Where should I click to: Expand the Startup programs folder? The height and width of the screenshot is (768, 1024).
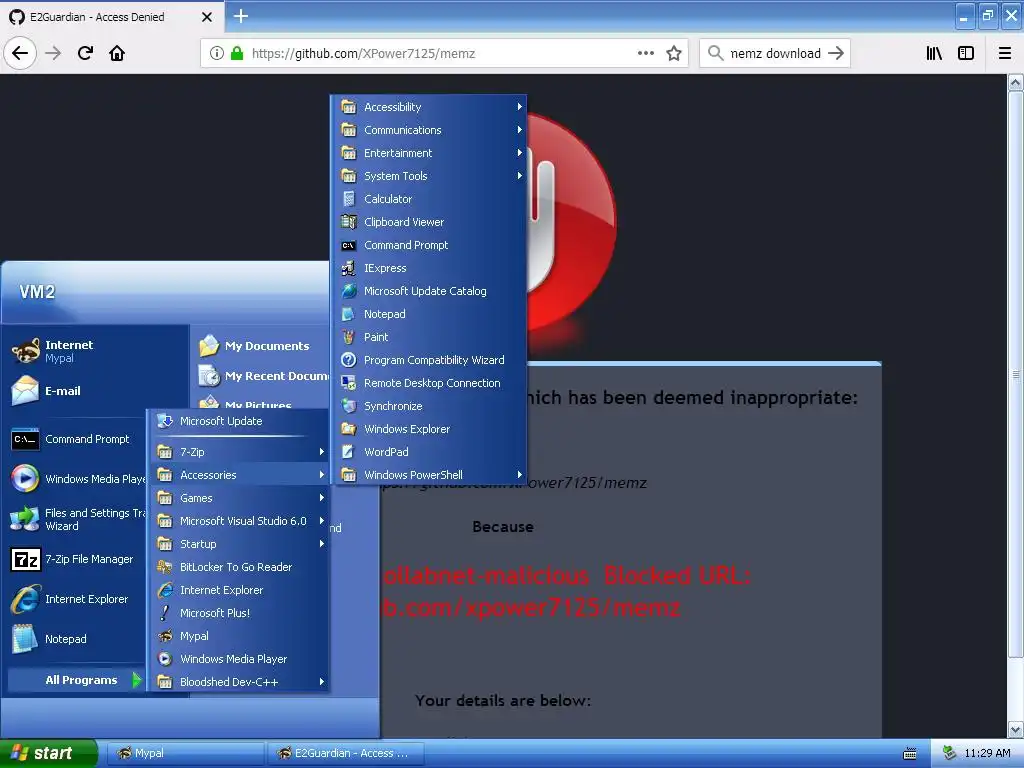pyautogui.click(x=238, y=544)
